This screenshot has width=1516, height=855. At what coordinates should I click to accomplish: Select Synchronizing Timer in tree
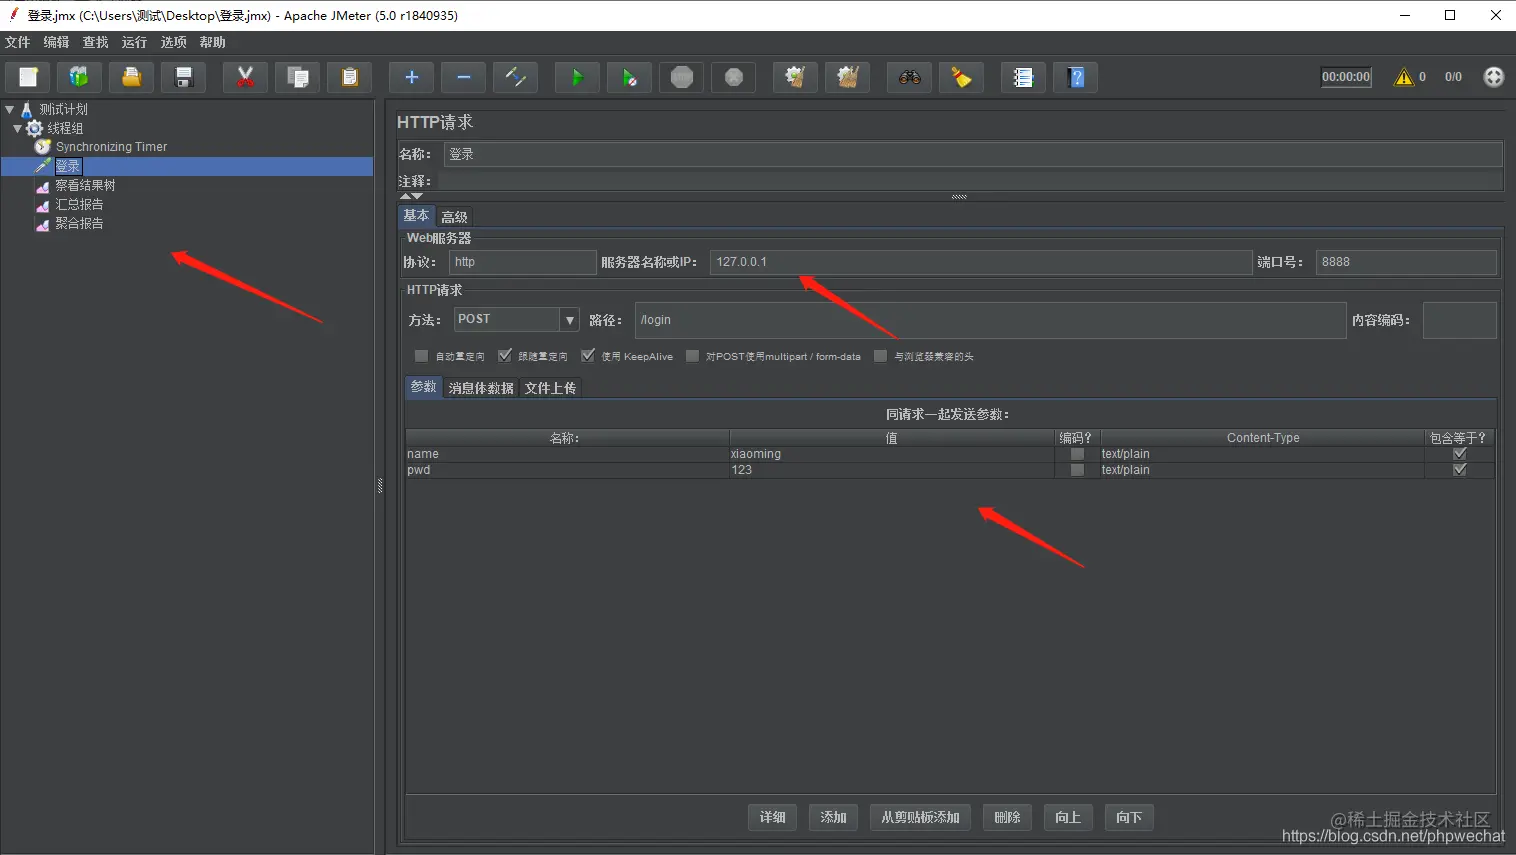pos(111,147)
